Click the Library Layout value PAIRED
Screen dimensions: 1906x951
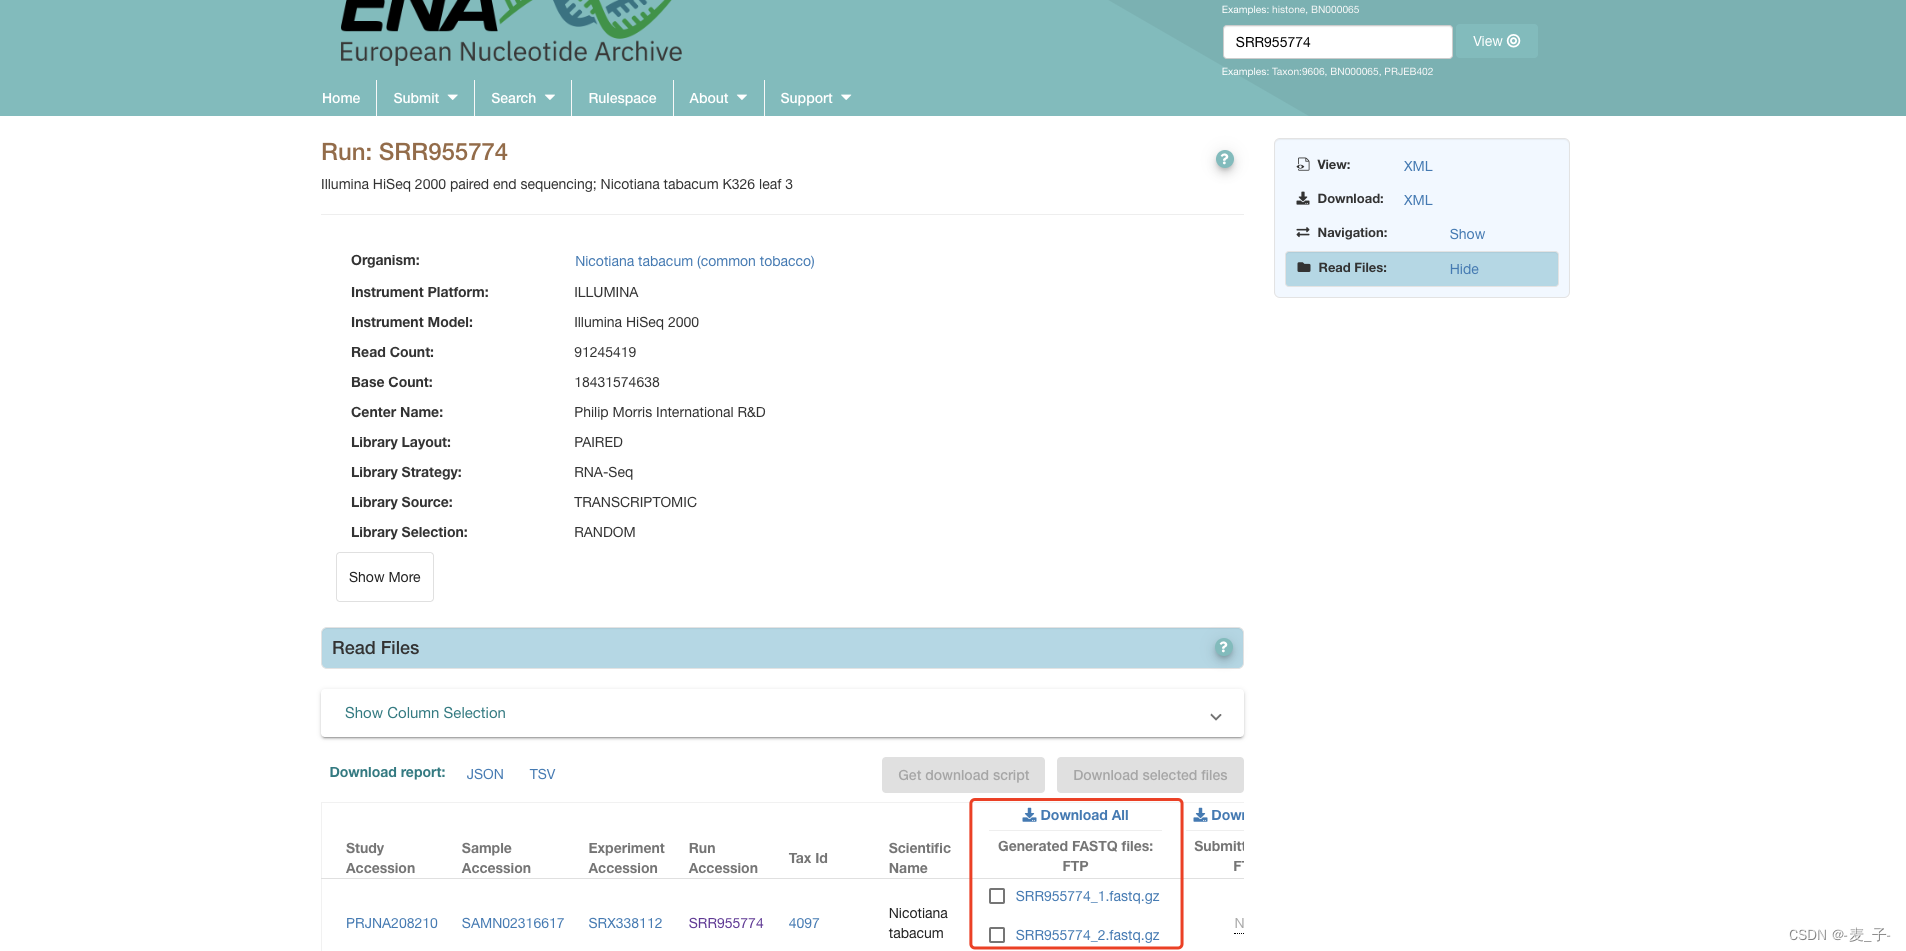[598, 442]
